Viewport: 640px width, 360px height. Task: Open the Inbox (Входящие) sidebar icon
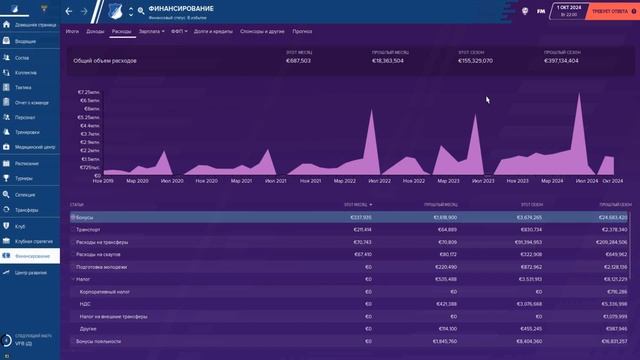(x=6, y=41)
